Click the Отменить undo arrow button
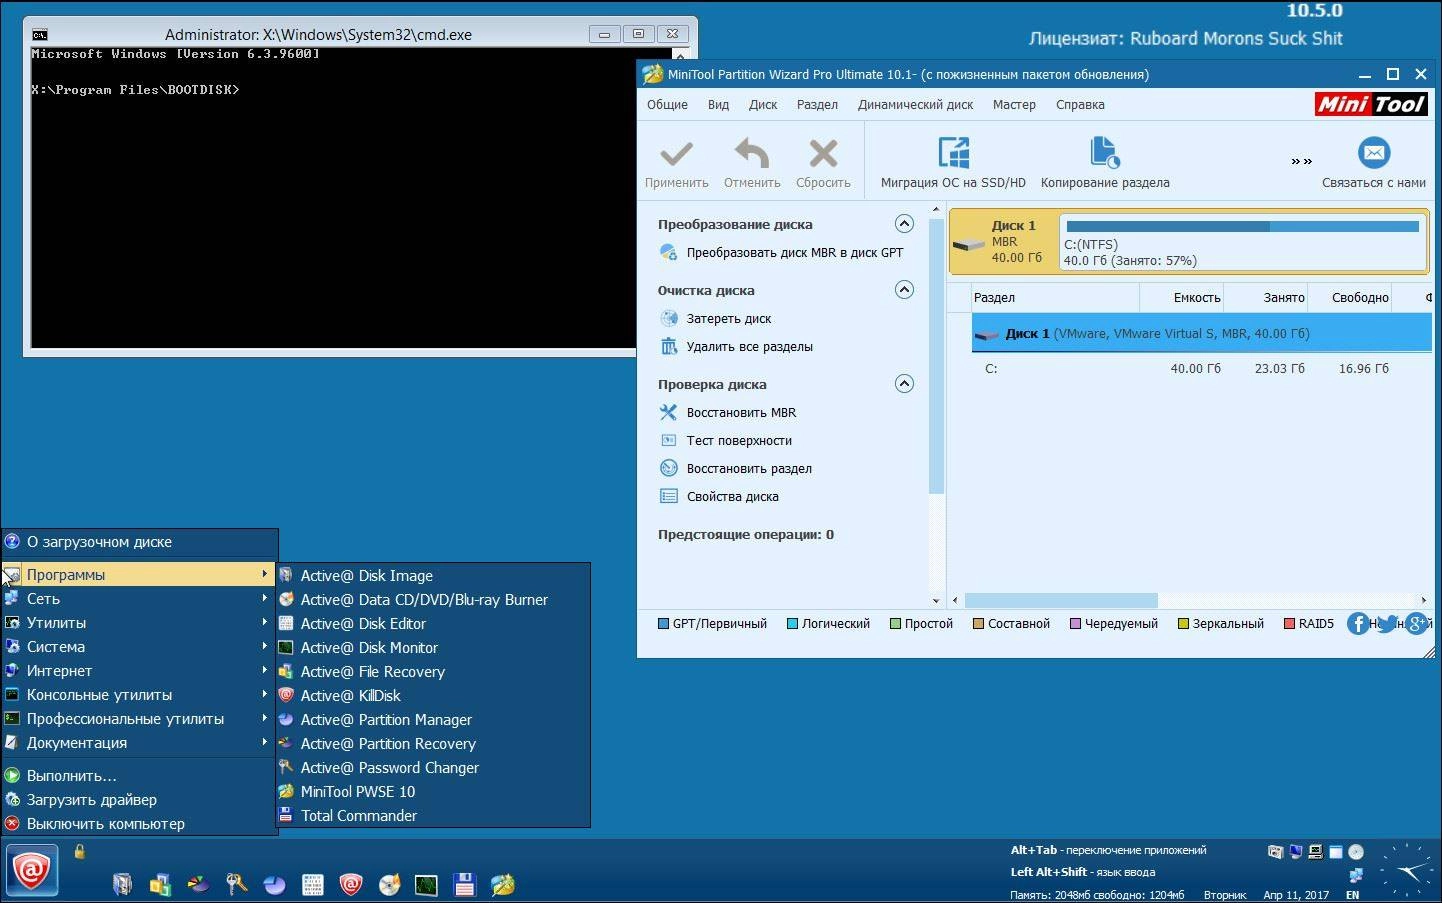The image size is (1442, 903). tap(752, 163)
